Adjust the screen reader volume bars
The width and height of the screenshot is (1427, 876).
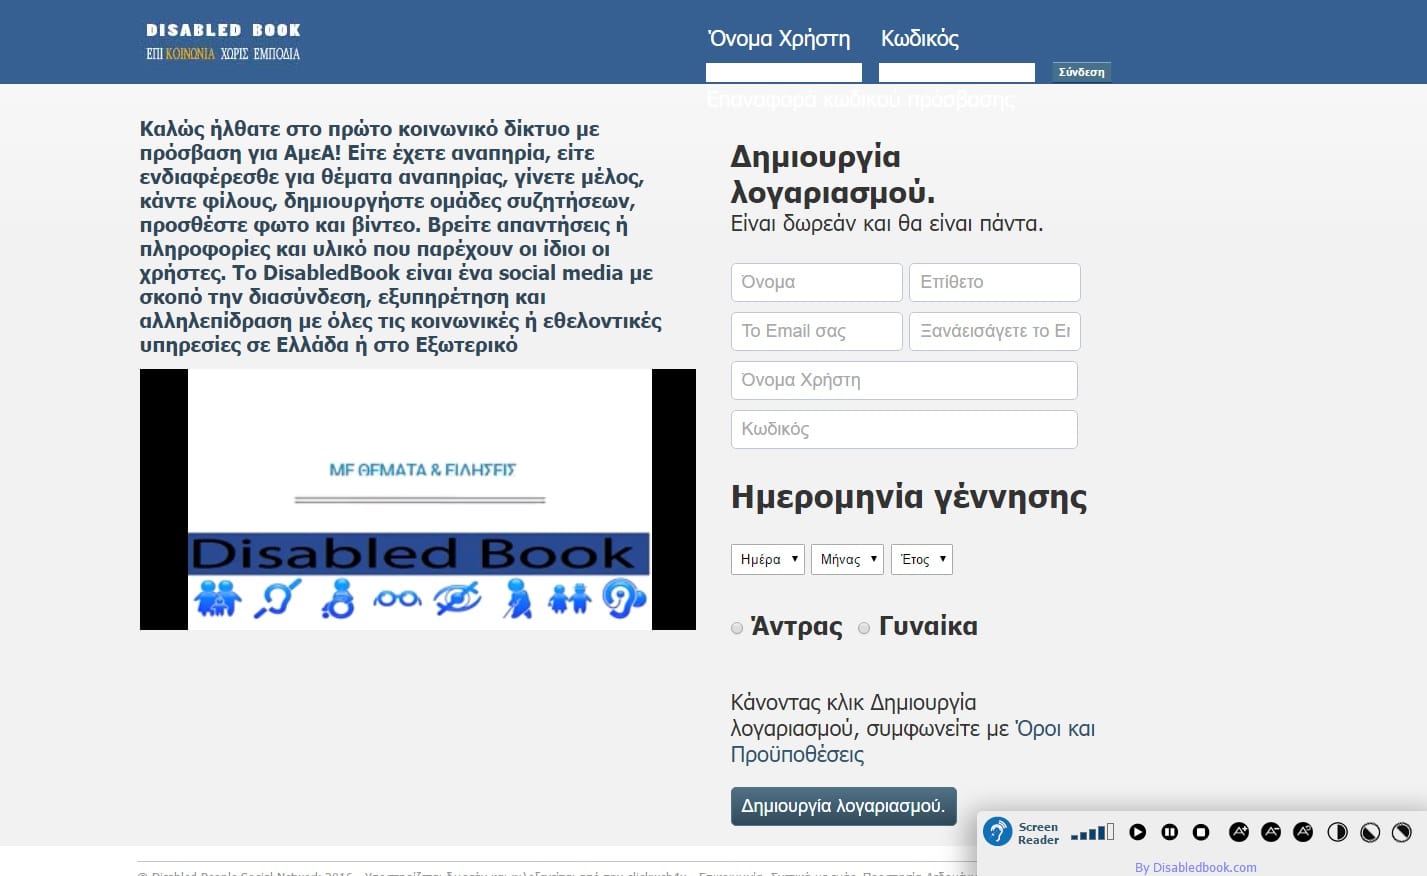point(1092,832)
